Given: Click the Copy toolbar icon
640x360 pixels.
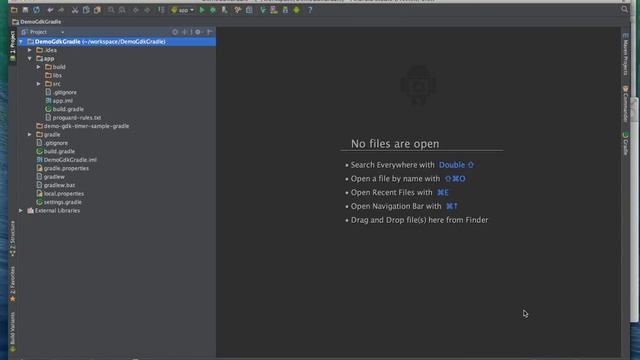Looking at the screenshot, I should [x=86, y=10].
